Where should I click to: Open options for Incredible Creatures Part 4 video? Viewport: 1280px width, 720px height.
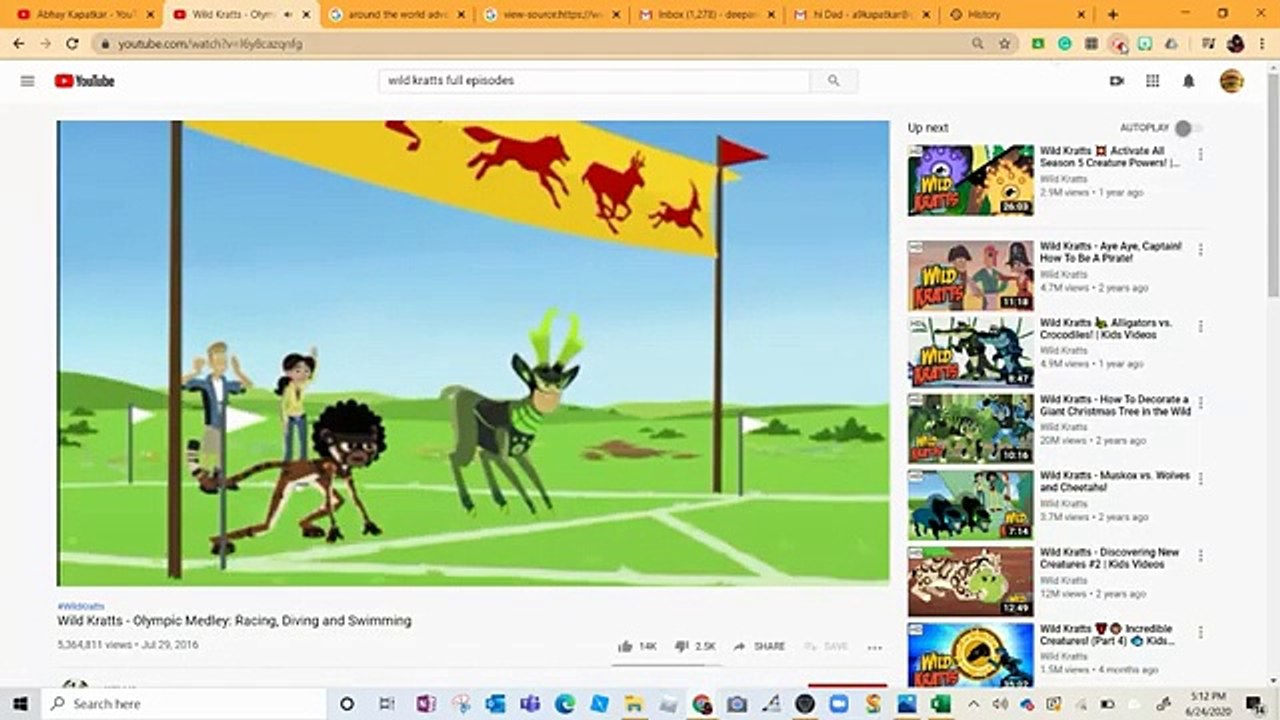[1200, 633]
